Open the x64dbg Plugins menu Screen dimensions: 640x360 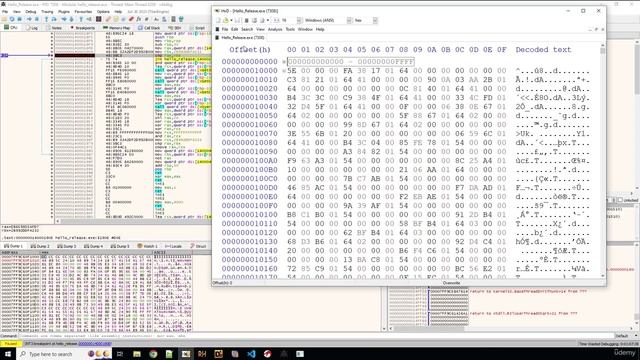coord(64,12)
